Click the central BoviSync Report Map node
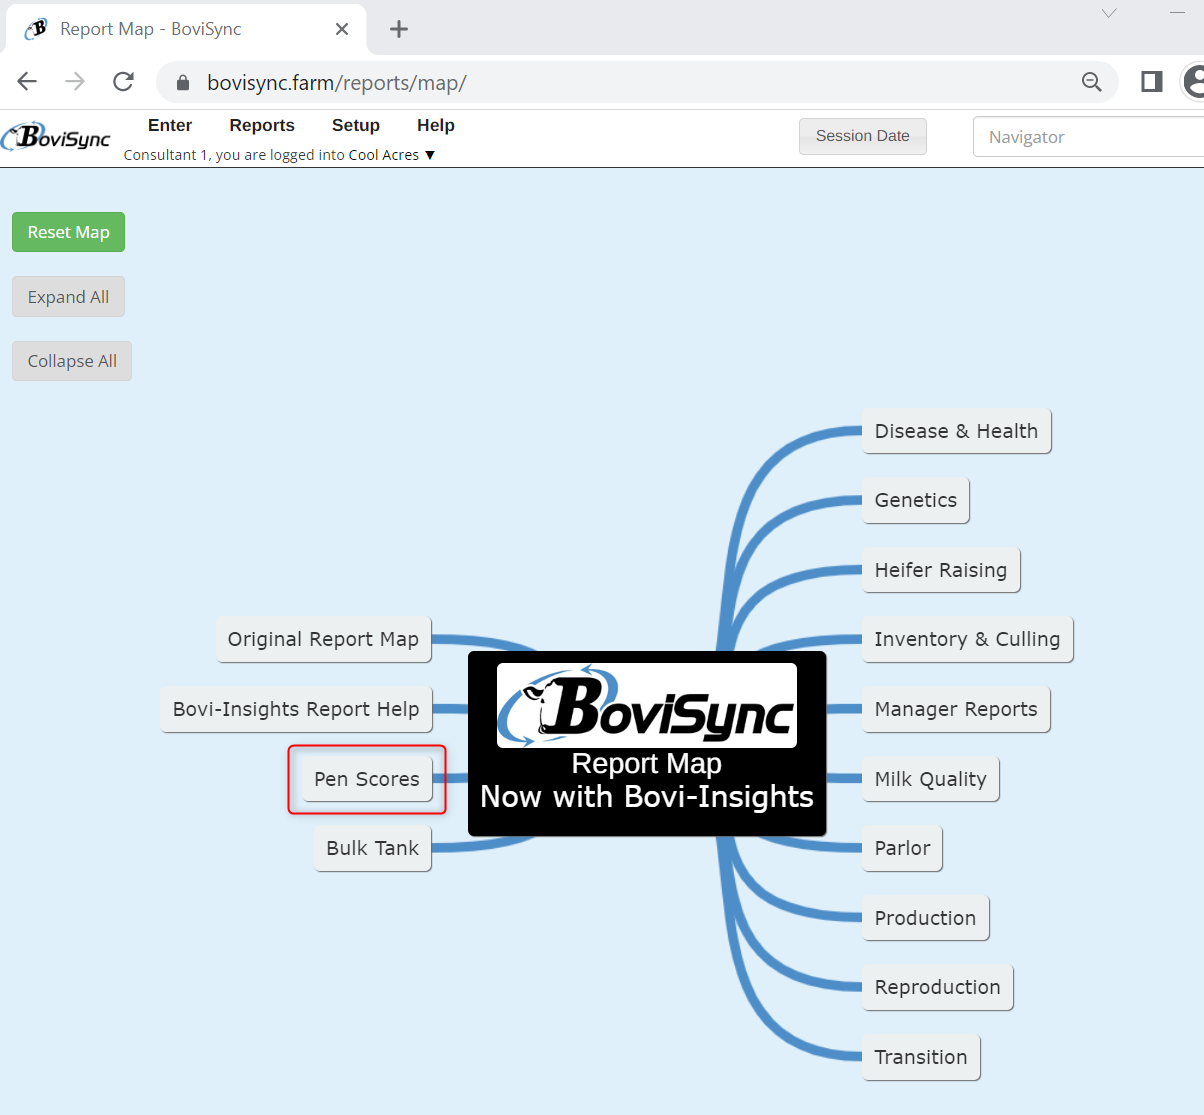 pos(647,743)
